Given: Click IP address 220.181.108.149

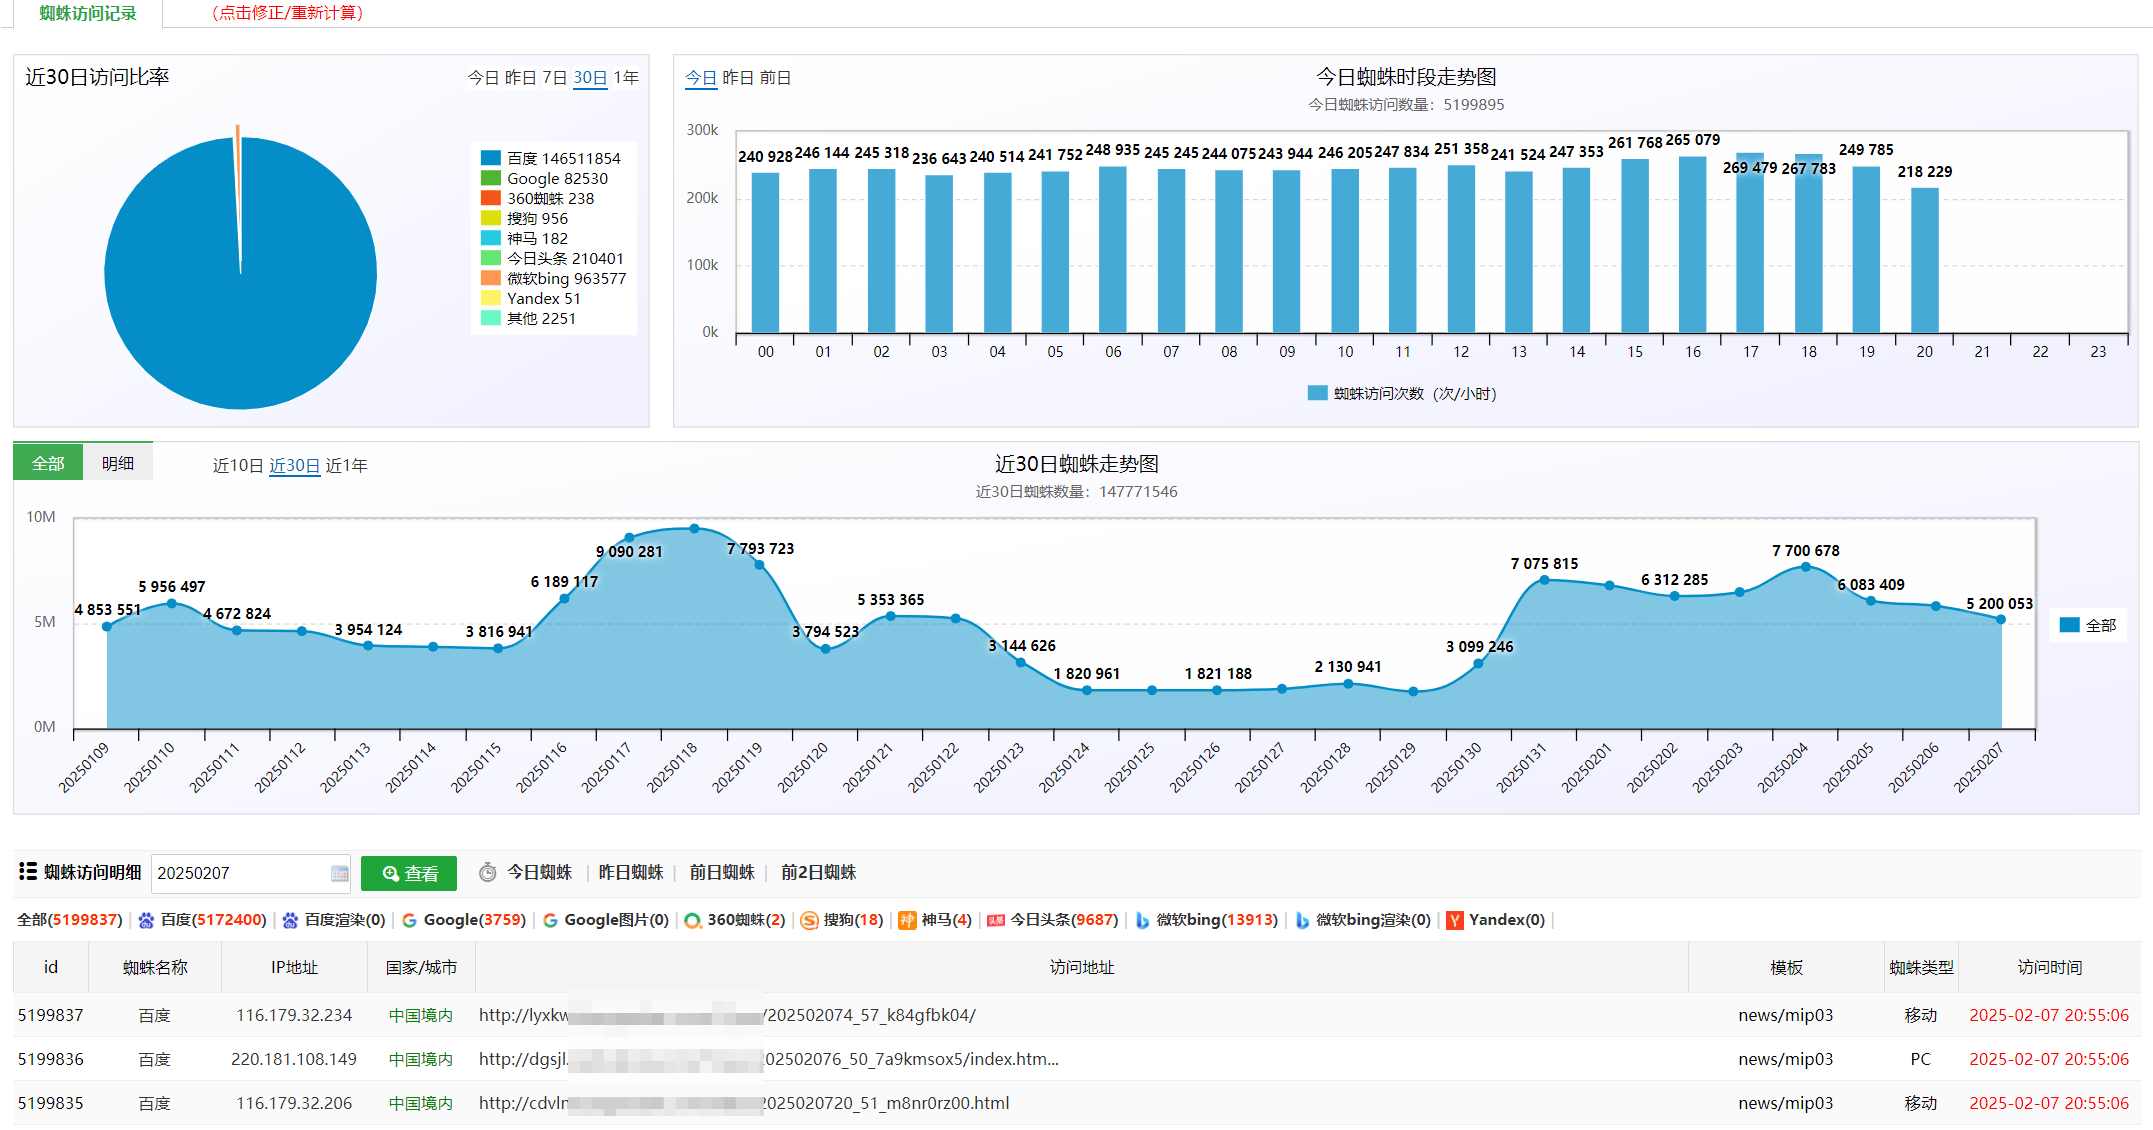Looking at the screenshot, I should 294,1059.
